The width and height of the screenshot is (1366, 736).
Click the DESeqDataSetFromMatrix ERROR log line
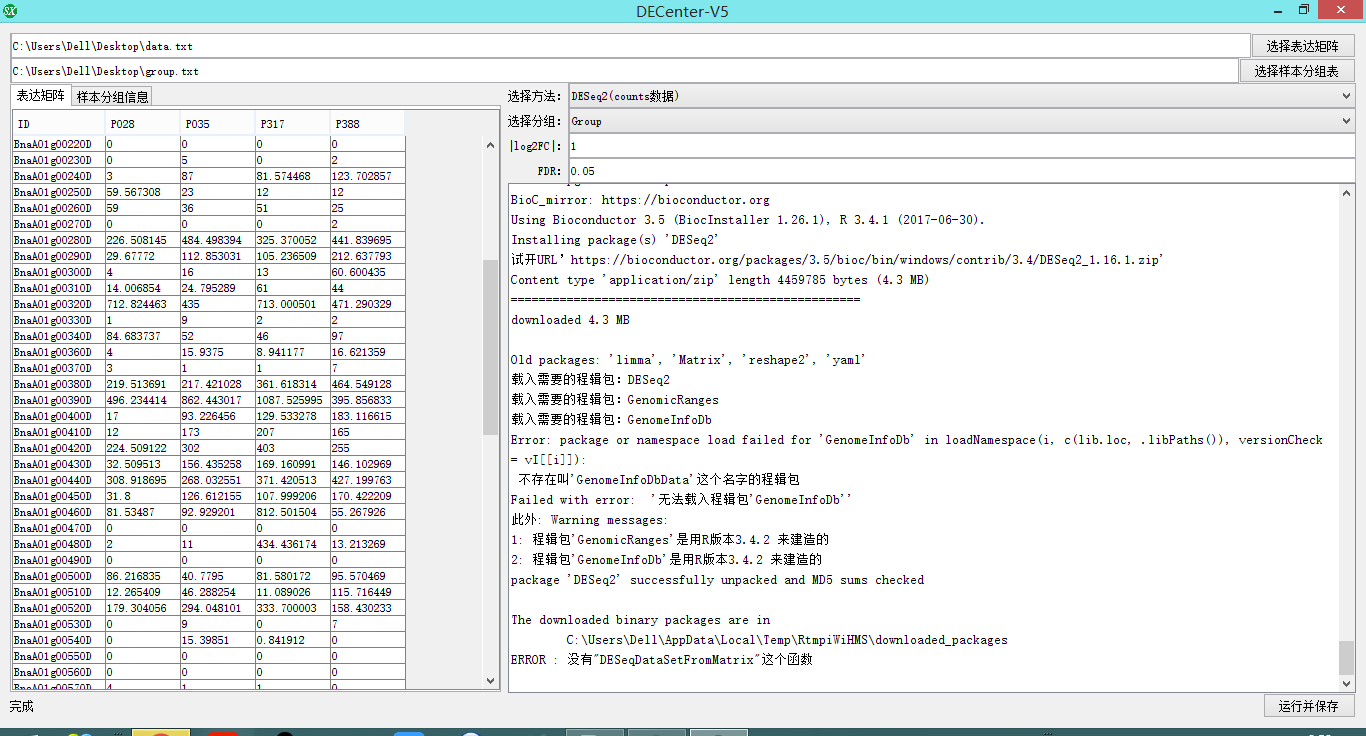click(x=661, y=660)
